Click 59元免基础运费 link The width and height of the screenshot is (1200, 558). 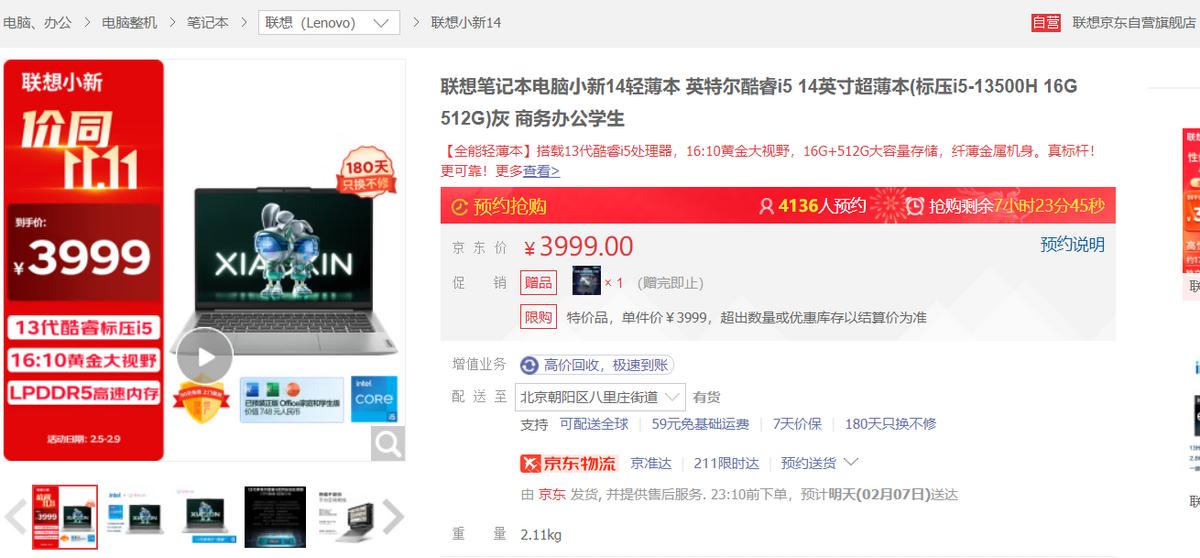pyautogui.click(x=700, y=424)
